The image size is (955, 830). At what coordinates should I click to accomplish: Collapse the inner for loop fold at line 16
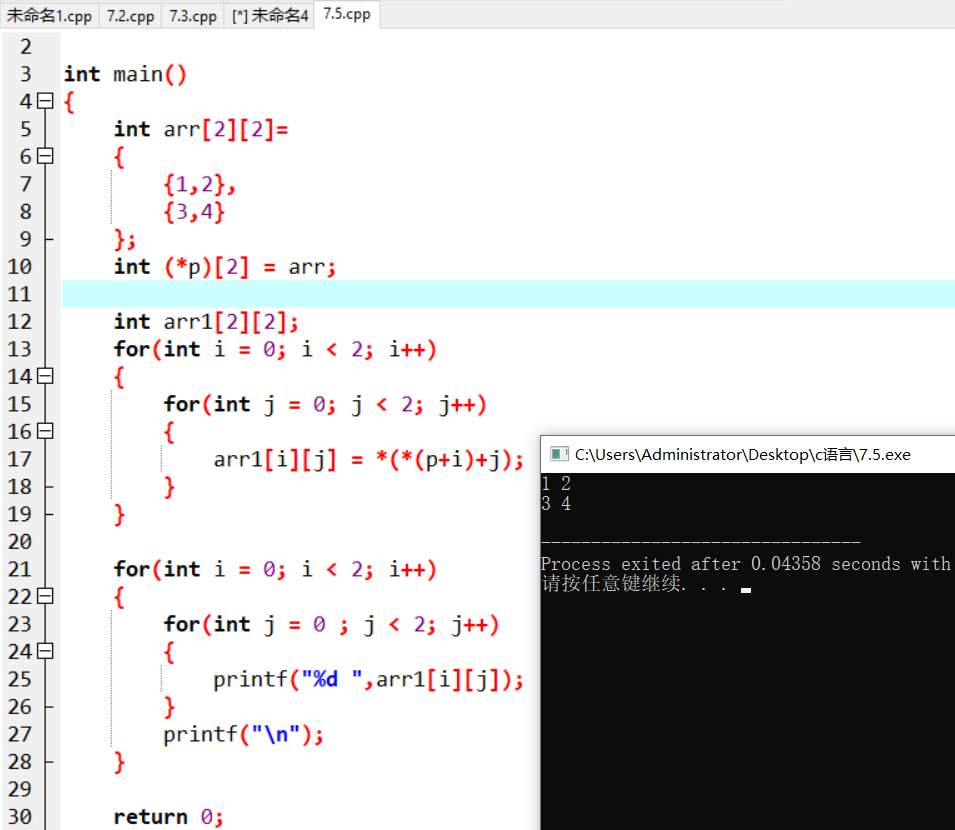45,432
